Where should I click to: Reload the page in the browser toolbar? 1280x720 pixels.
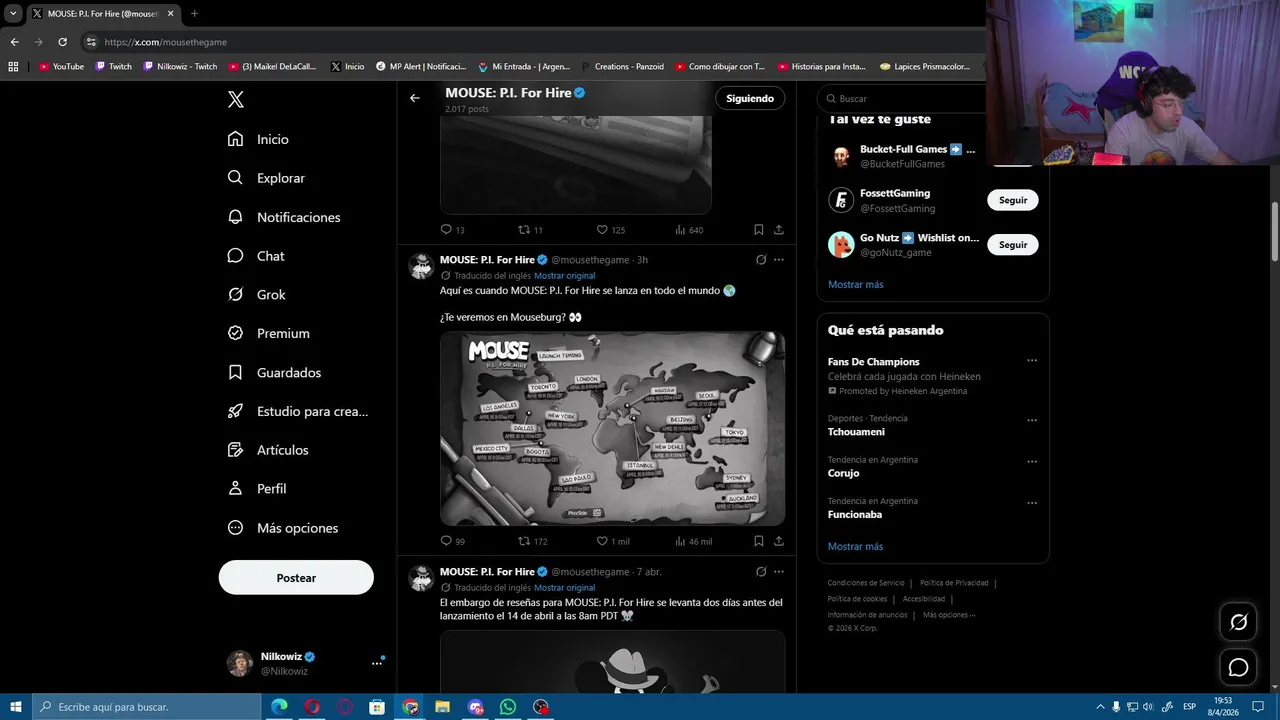(62, 42)
